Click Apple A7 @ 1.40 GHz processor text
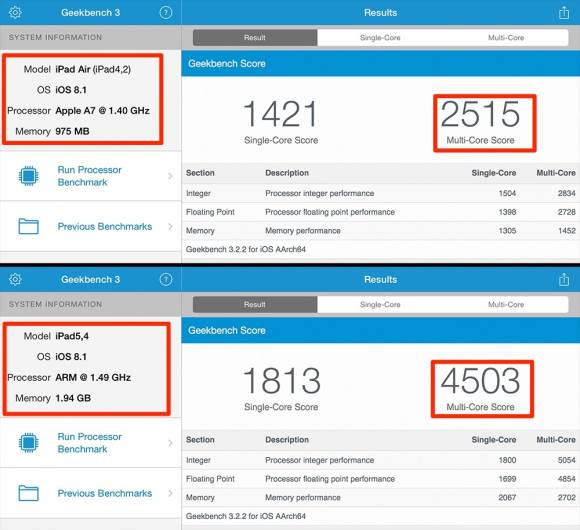 click(102, 111)
